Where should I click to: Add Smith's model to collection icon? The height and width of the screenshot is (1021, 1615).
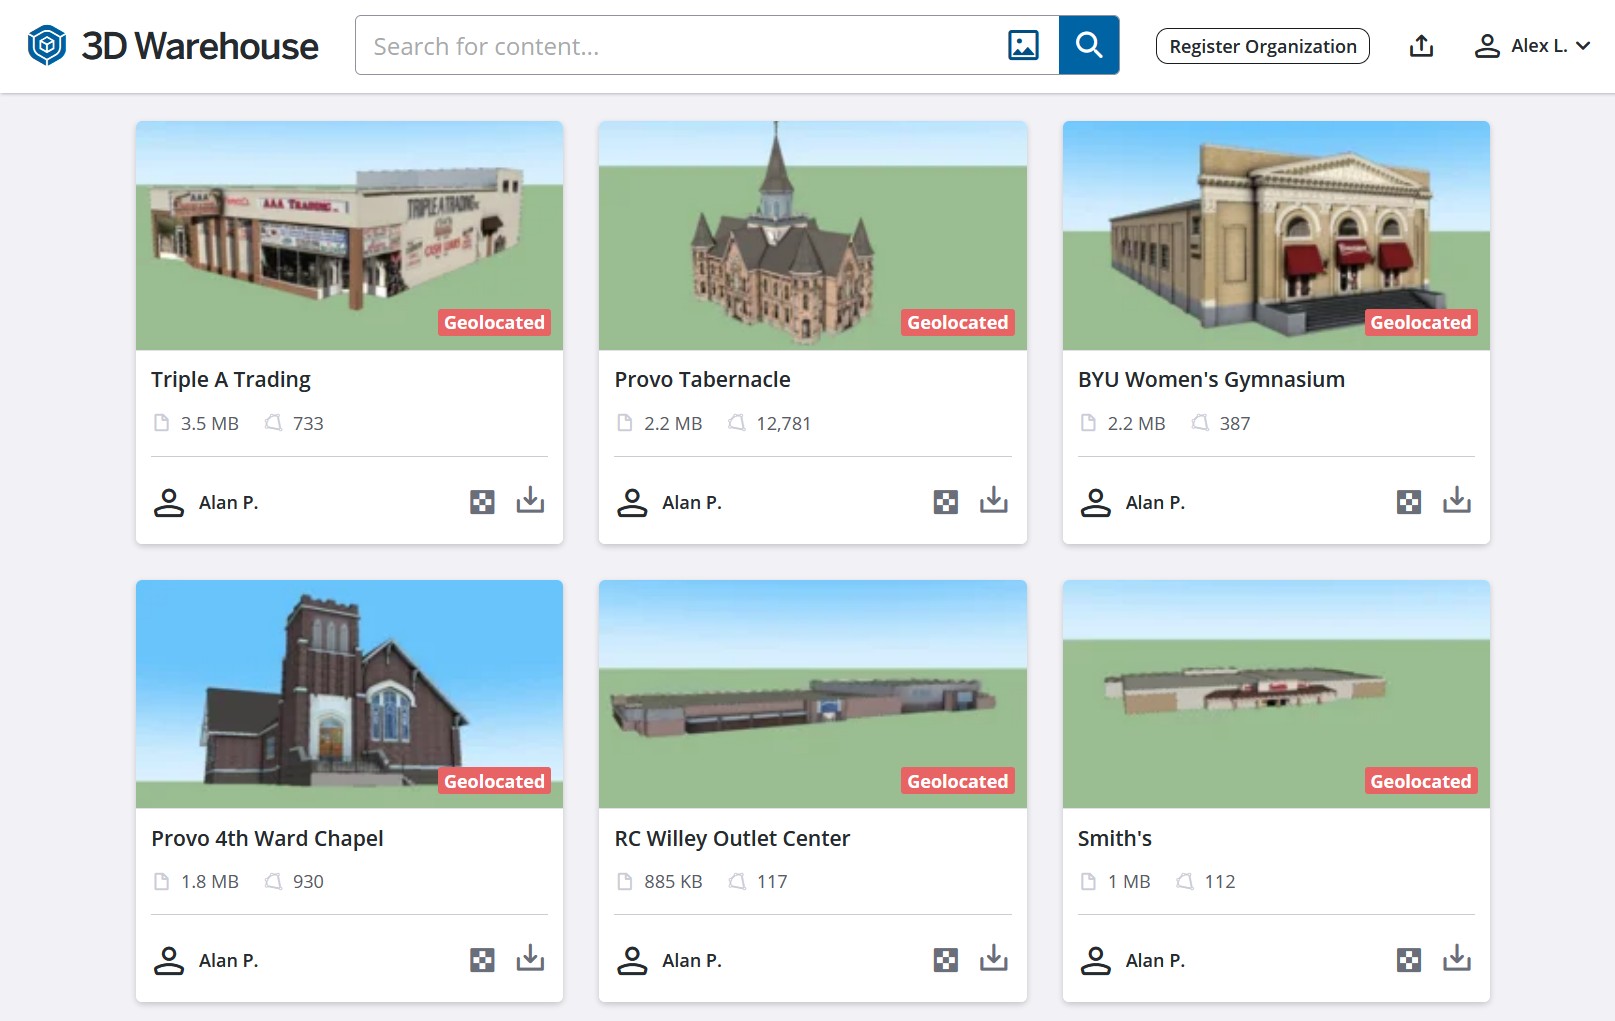click(x=1409, y=960)
